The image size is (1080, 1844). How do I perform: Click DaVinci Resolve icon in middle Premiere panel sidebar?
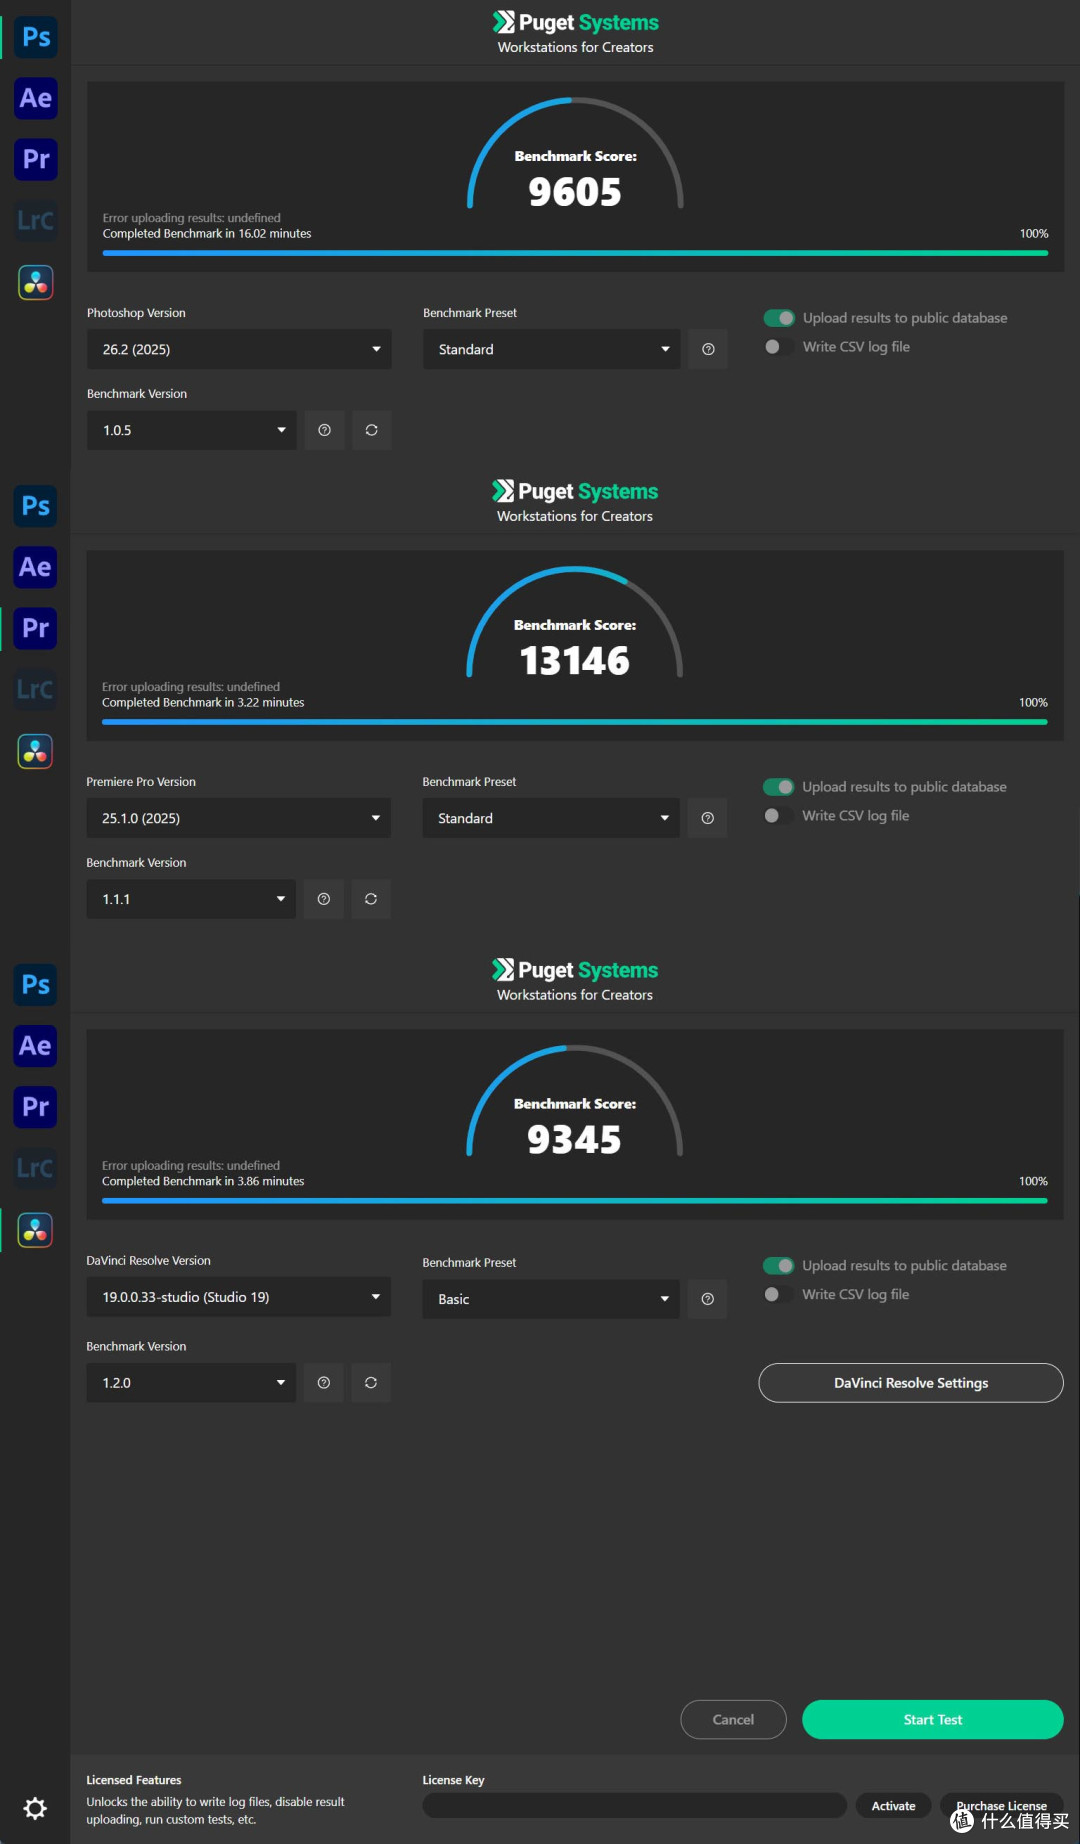click(x=35, y=751)
